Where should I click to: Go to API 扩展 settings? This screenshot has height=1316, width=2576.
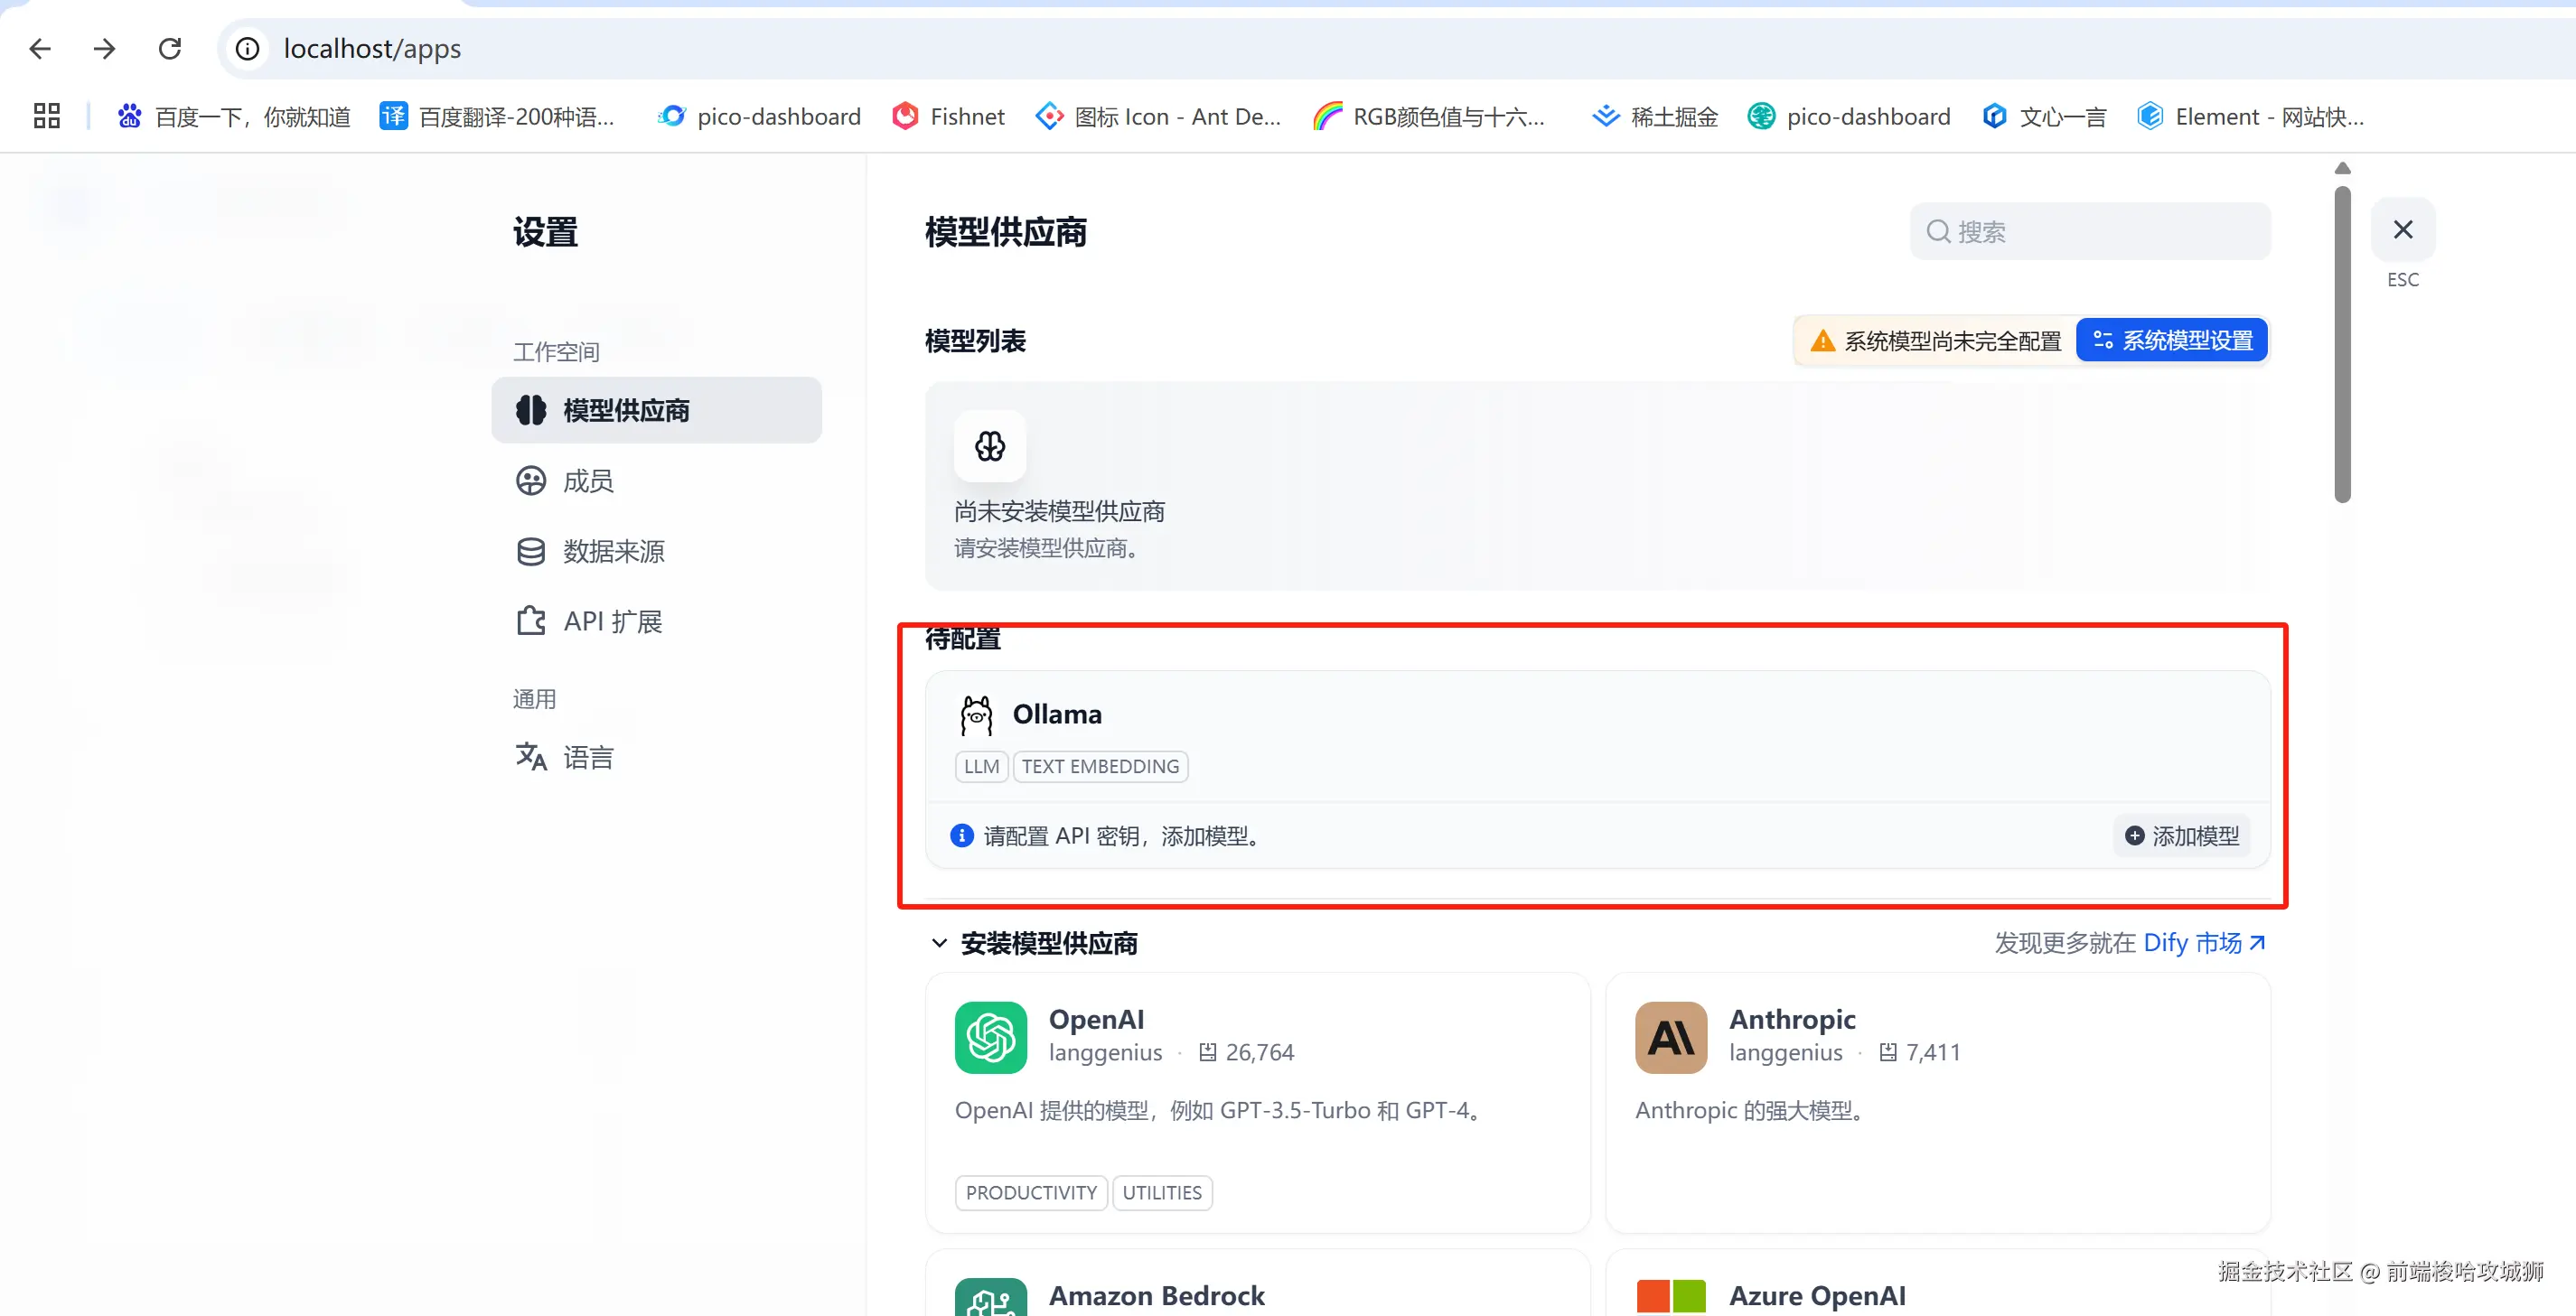pyautogui.click(x=612, y=621)
